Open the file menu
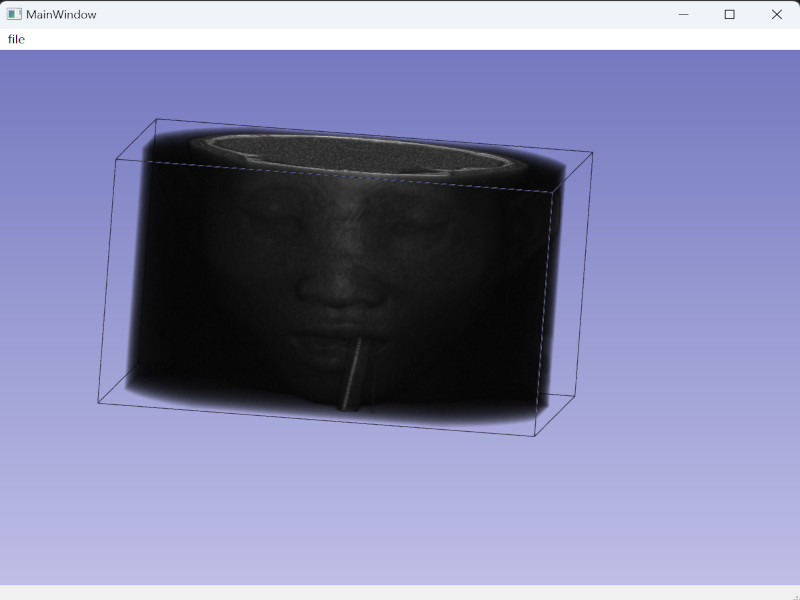Viewport: 800px width, 600px height. 16,39
